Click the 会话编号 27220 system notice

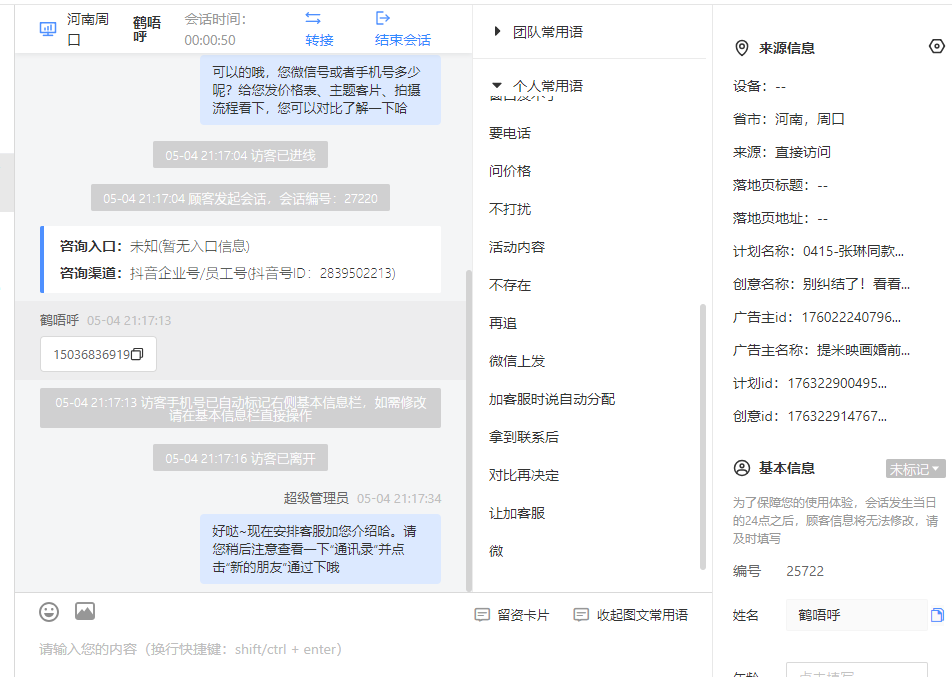pos(240,198)
